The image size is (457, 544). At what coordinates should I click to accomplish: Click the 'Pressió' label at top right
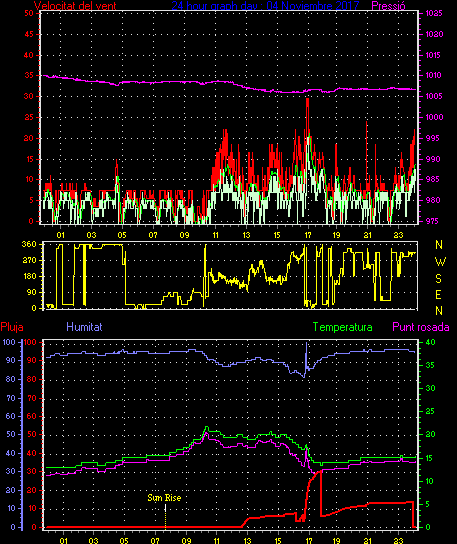(388, 6)
